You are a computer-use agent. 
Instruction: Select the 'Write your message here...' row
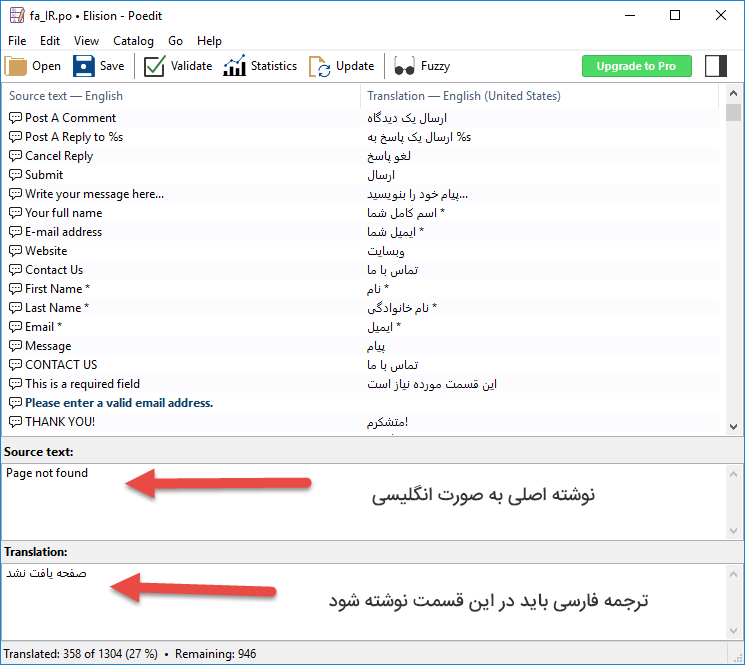coord(361,194)
